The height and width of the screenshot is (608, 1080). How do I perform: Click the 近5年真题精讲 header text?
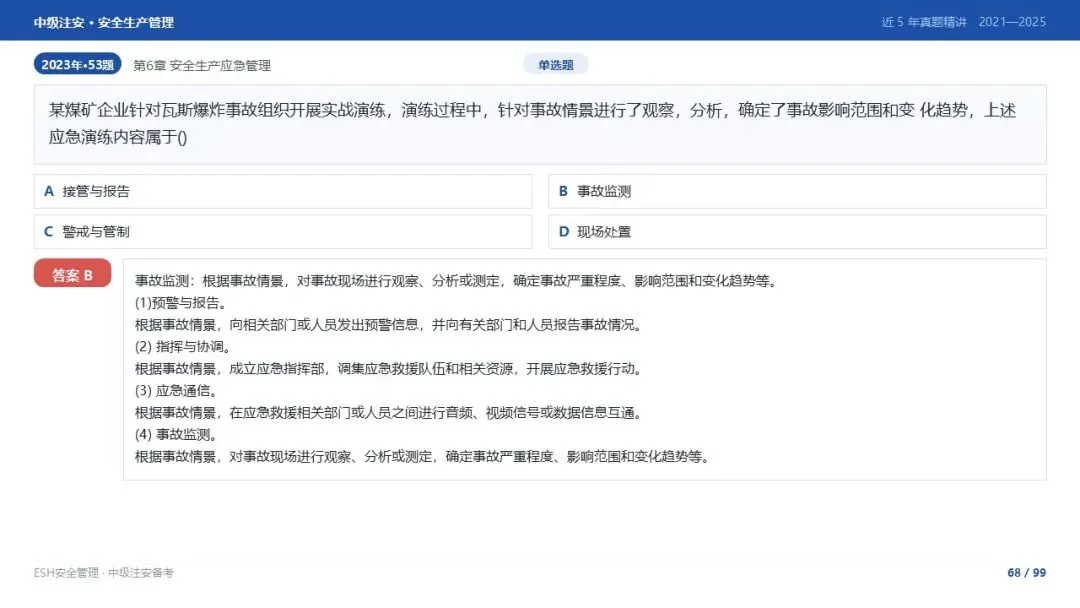pyautogui.click(x=924, y=22)
